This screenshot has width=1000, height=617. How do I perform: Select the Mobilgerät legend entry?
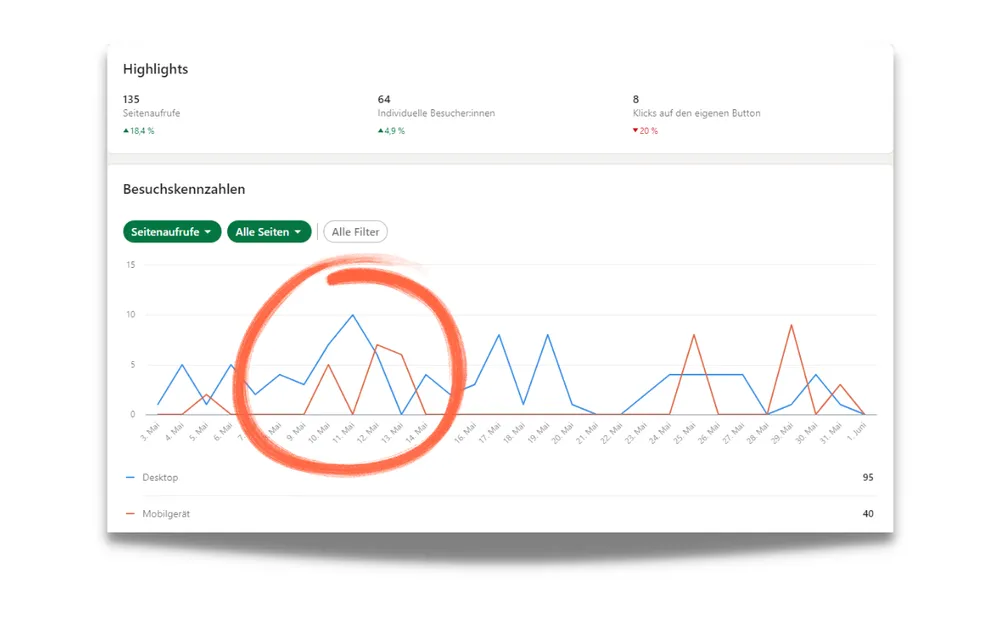coord(166,514)
